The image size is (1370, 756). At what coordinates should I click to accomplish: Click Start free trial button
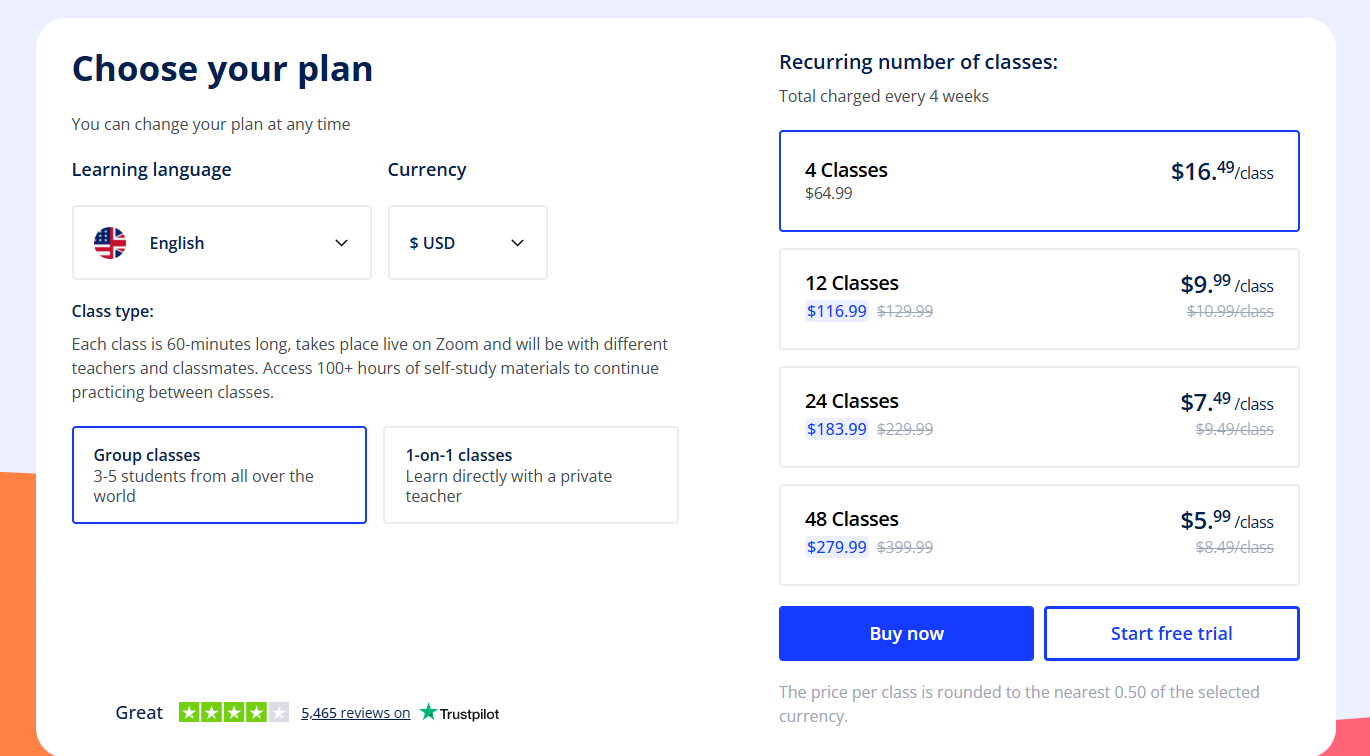(x=1171, y=634)
